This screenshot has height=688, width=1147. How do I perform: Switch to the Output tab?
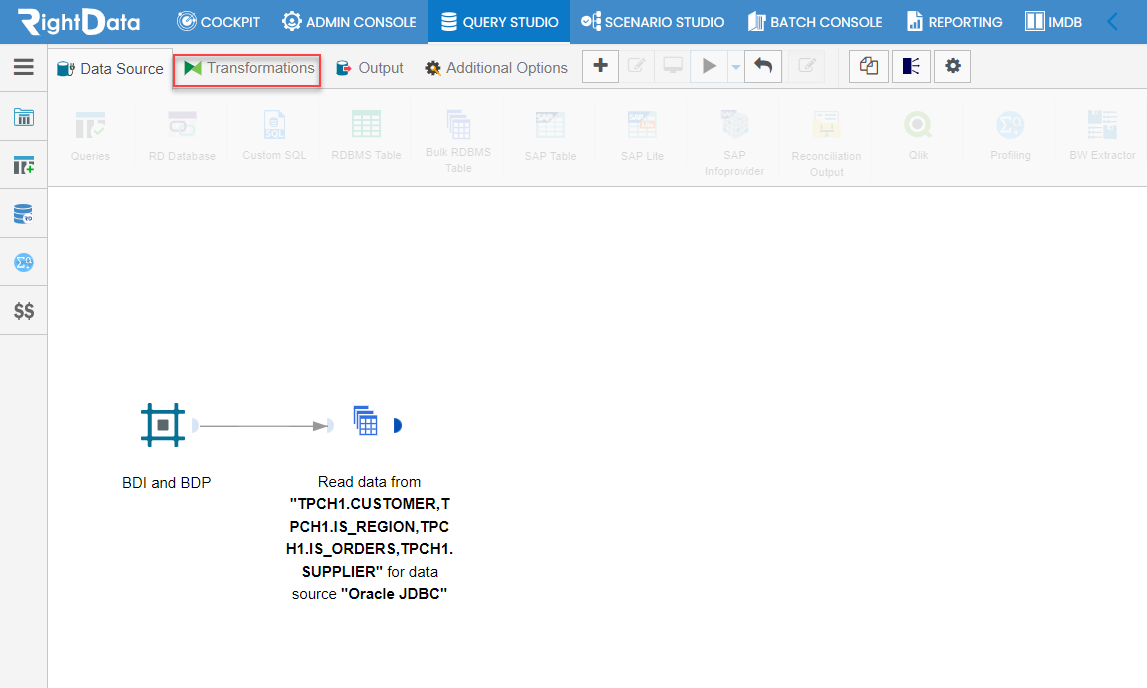click(x=370, y=68)
